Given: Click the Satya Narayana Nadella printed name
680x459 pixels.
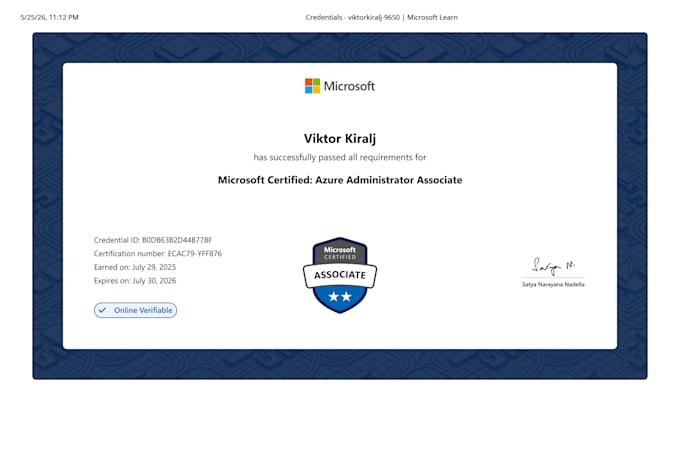Looking at the screenshot, I should pyautogui.click(x=553, y=285).
